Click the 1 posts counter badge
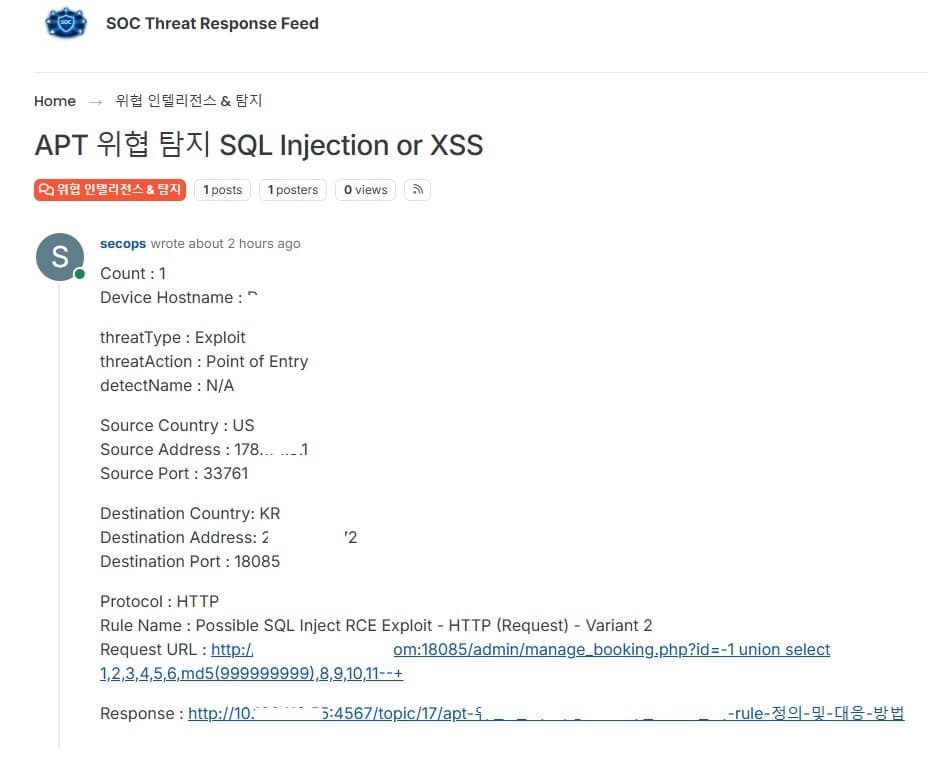Viewport: 928px width, 759px height. click(222, 190)
